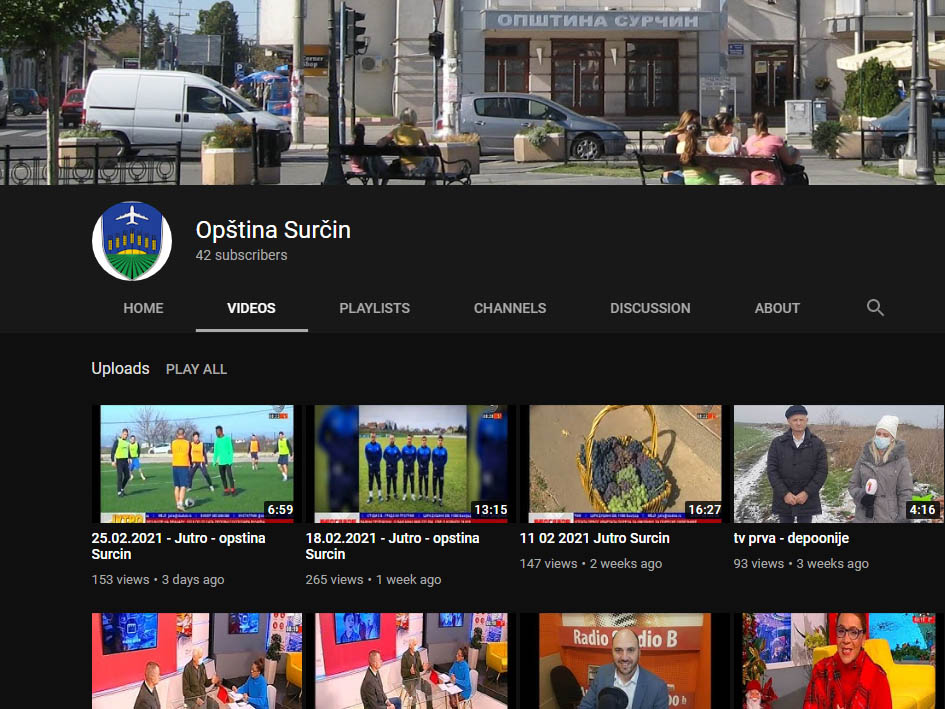Play the 11 02 2021 Jutro Surcin video
The image size is (945, 709).
(624, 463)
